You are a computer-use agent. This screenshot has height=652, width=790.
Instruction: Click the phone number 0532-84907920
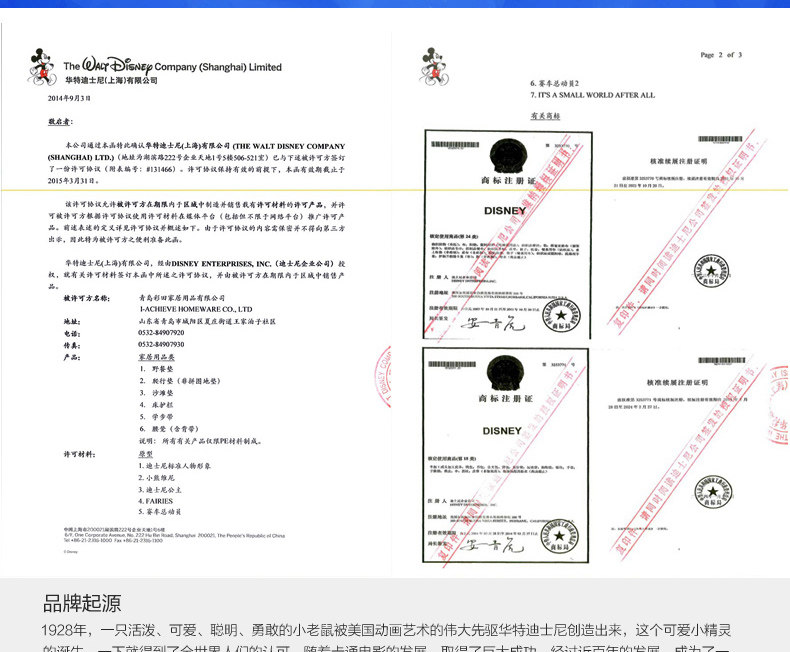(x=161, y=333)
